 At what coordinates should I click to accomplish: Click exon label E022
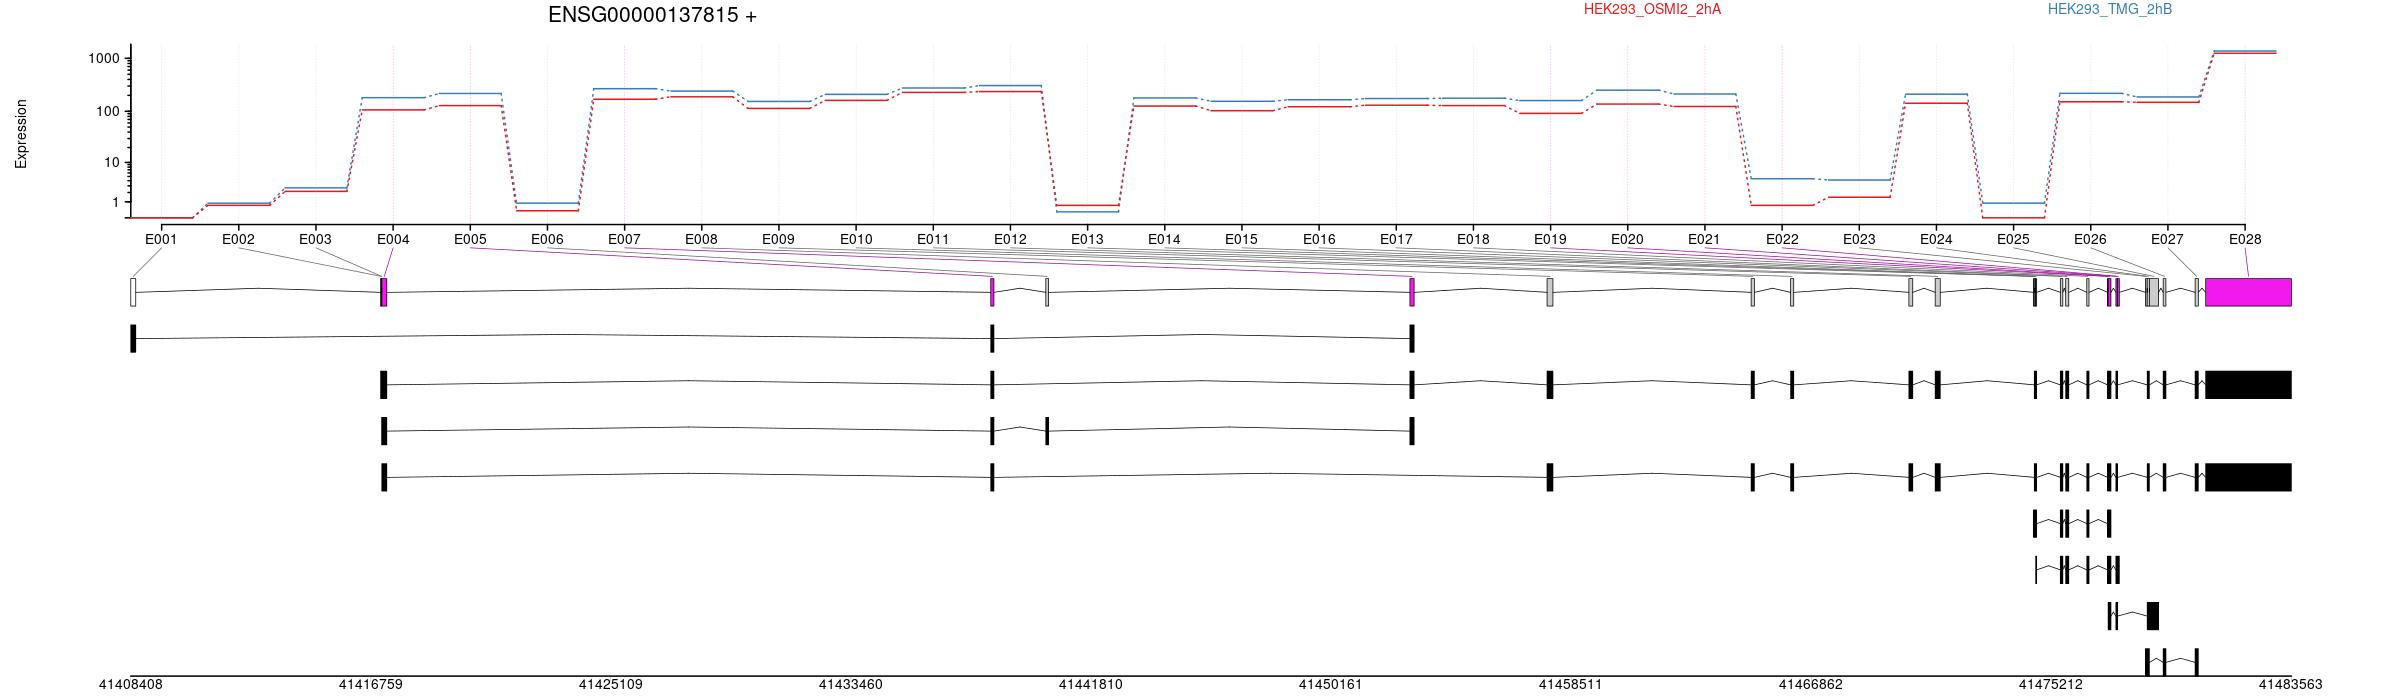click(1782, 239)
